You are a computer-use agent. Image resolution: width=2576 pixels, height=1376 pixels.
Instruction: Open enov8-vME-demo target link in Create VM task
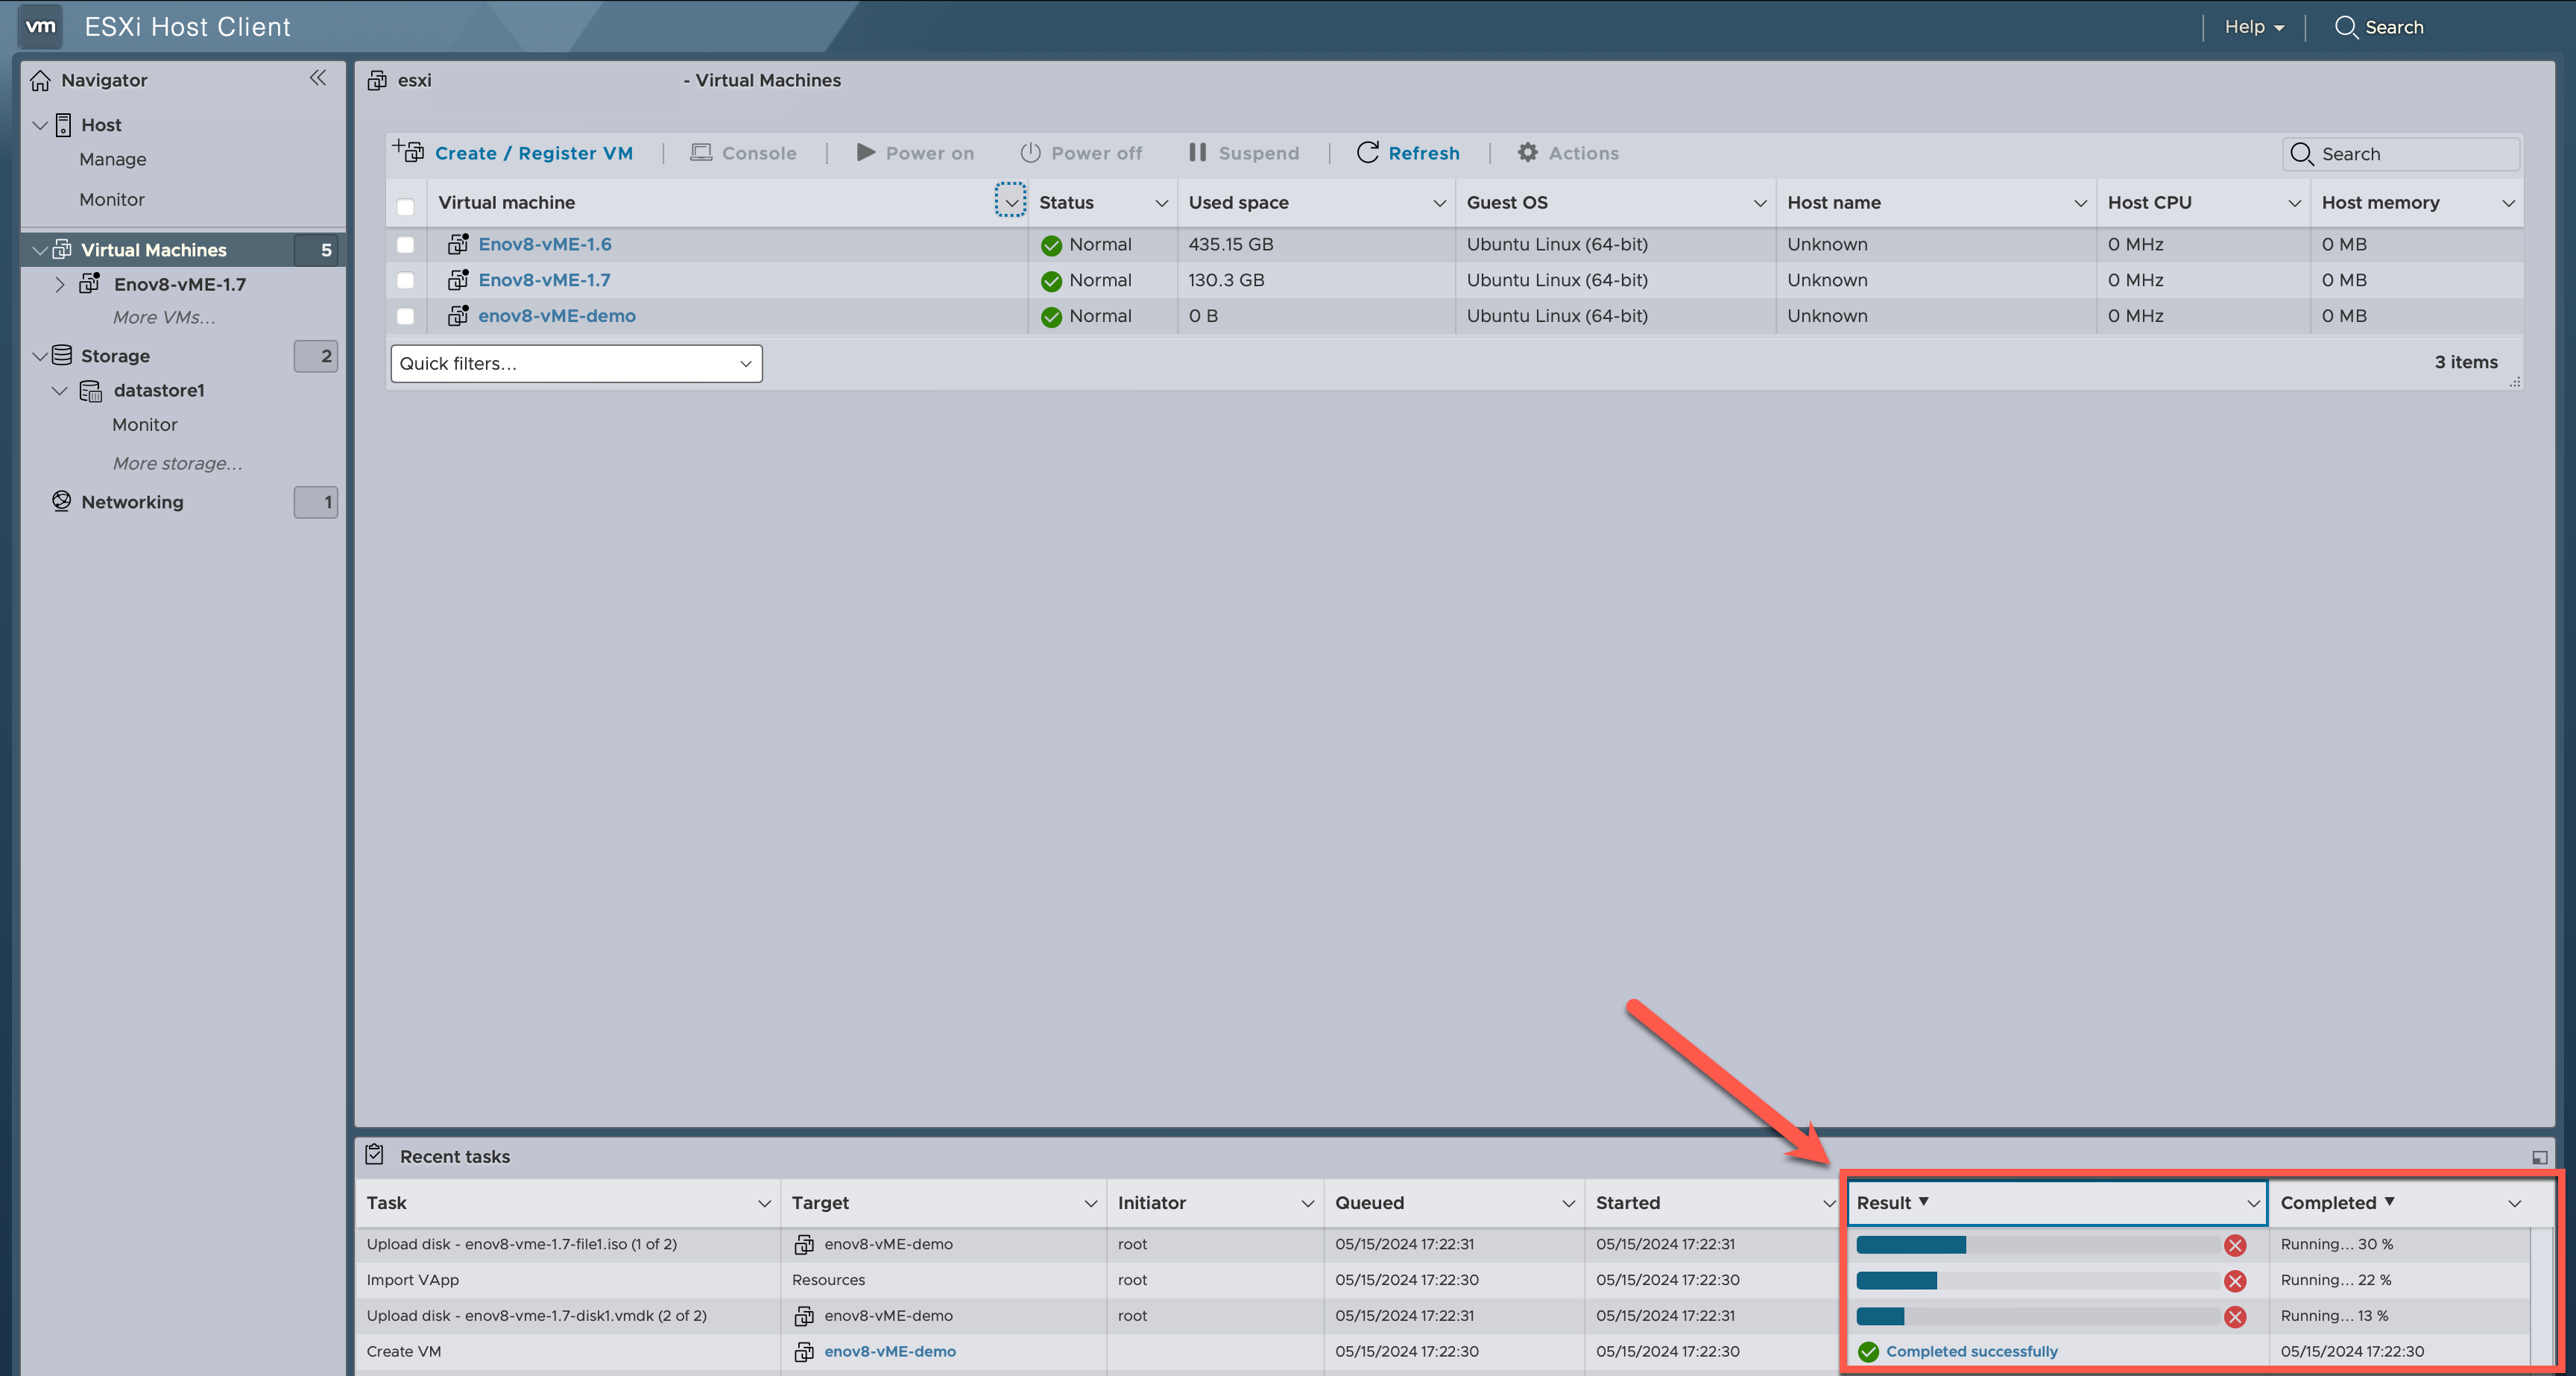pos(890,1351)
